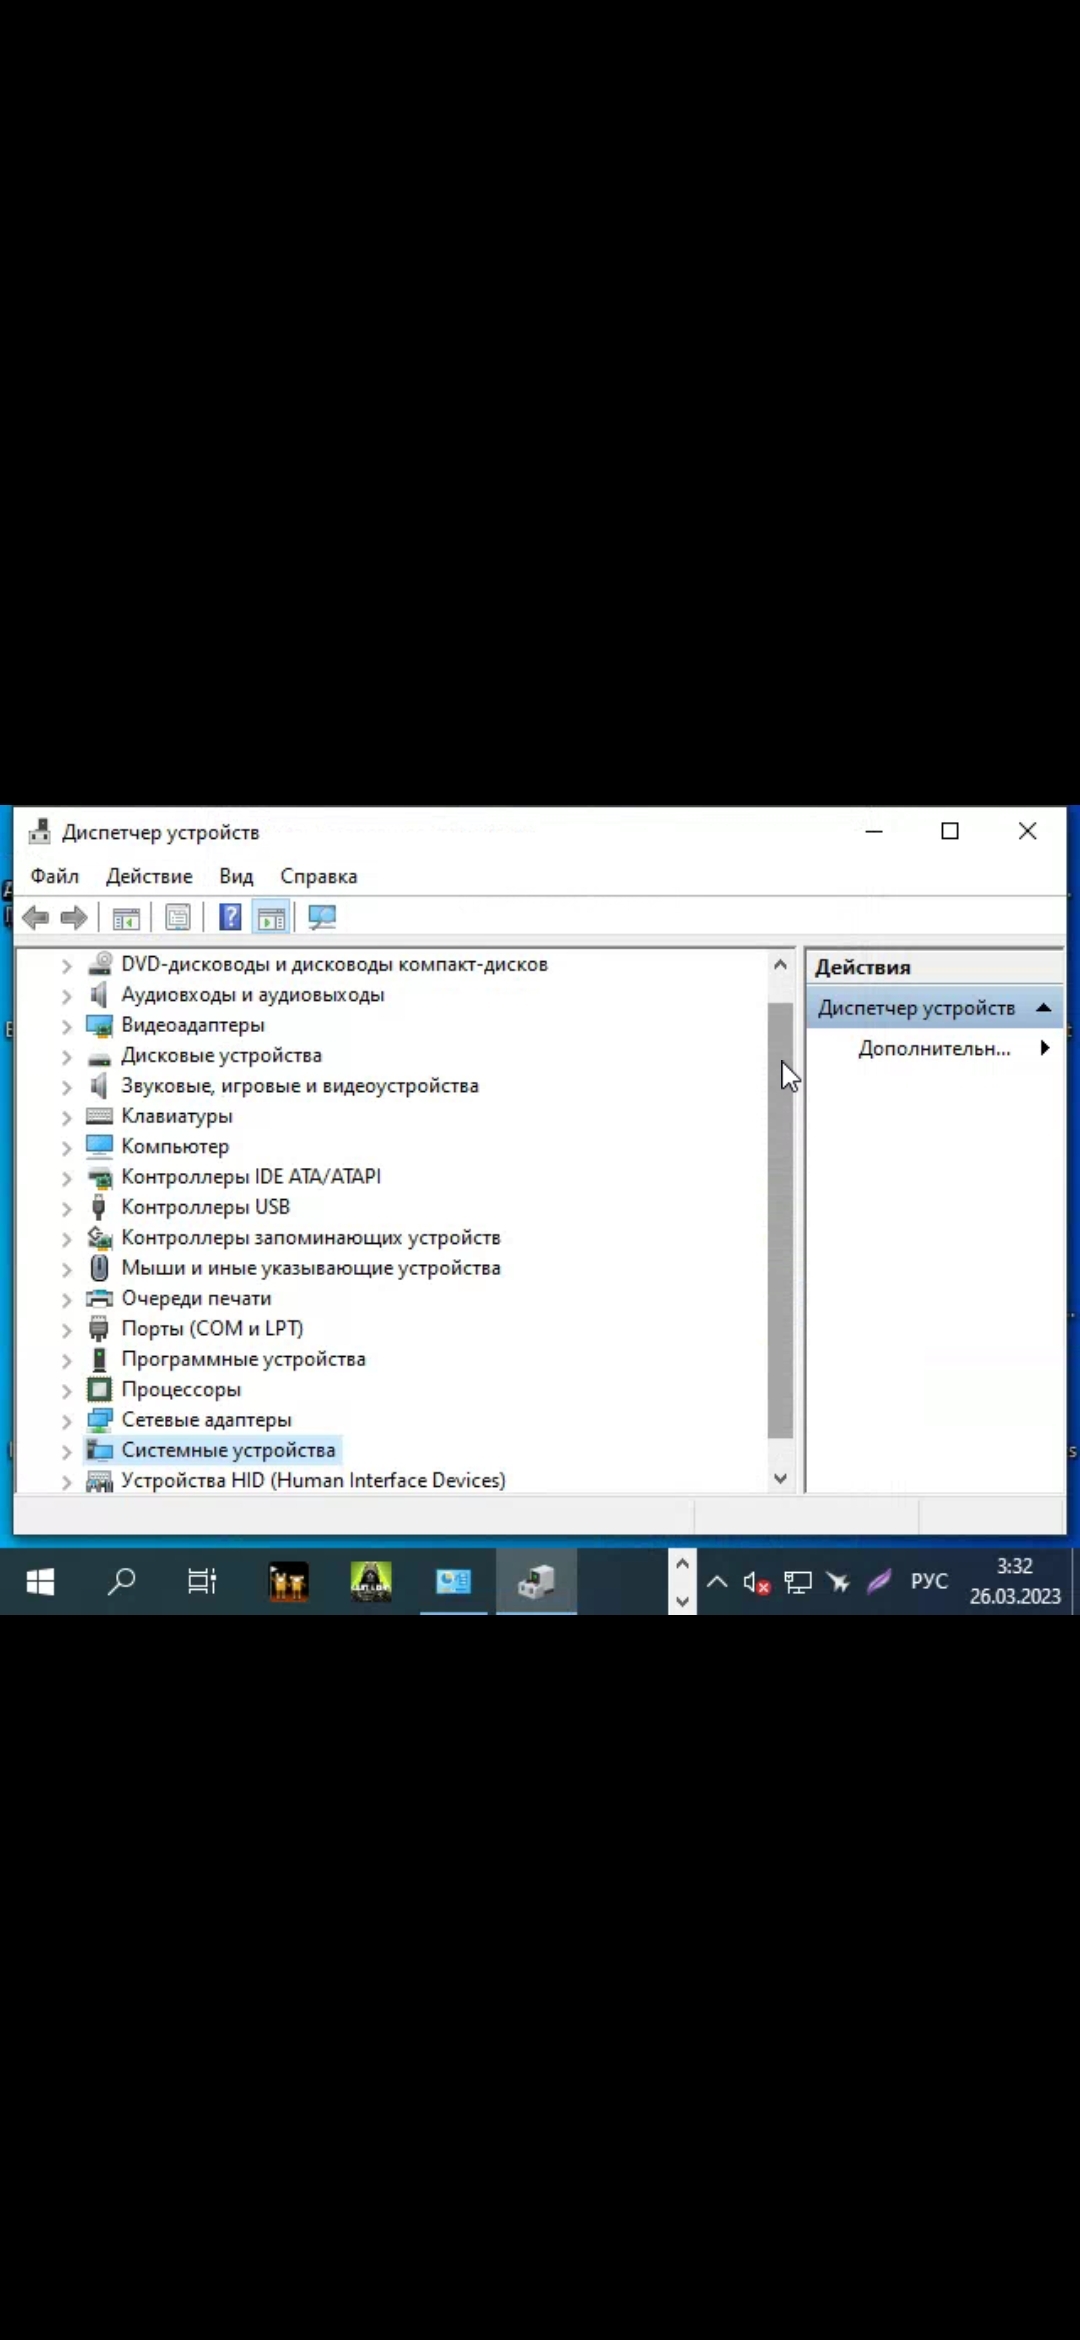Open the taskbar Search magnifier
The width and height of the screenshot is (1080, 2340).
tap(122, 1582)
